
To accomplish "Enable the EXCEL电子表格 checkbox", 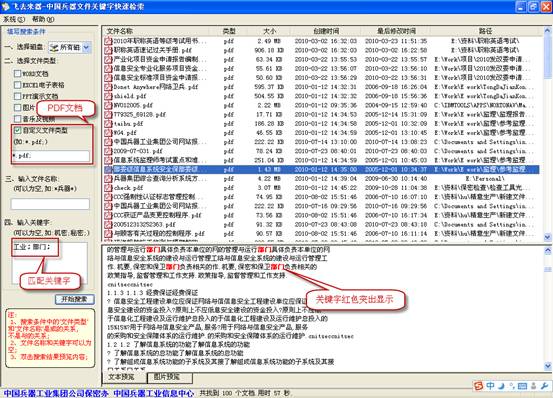I will coord(17,85).
